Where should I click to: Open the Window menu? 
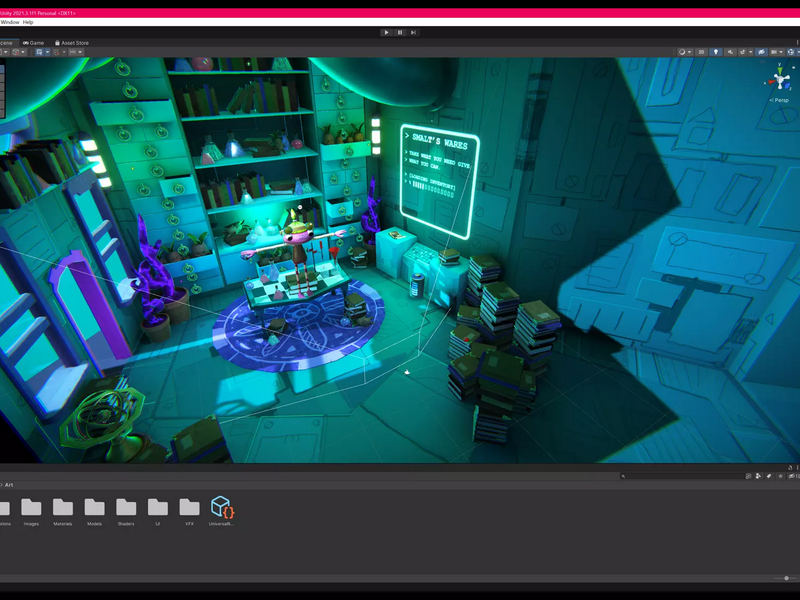(x=10, y=22)
